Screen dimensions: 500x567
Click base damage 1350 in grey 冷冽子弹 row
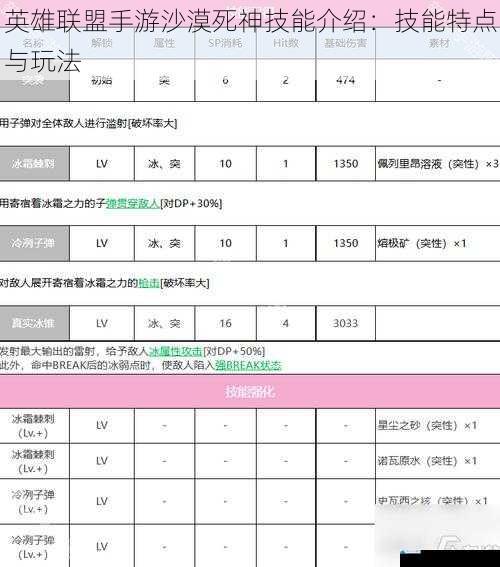(x=345, y=243)
